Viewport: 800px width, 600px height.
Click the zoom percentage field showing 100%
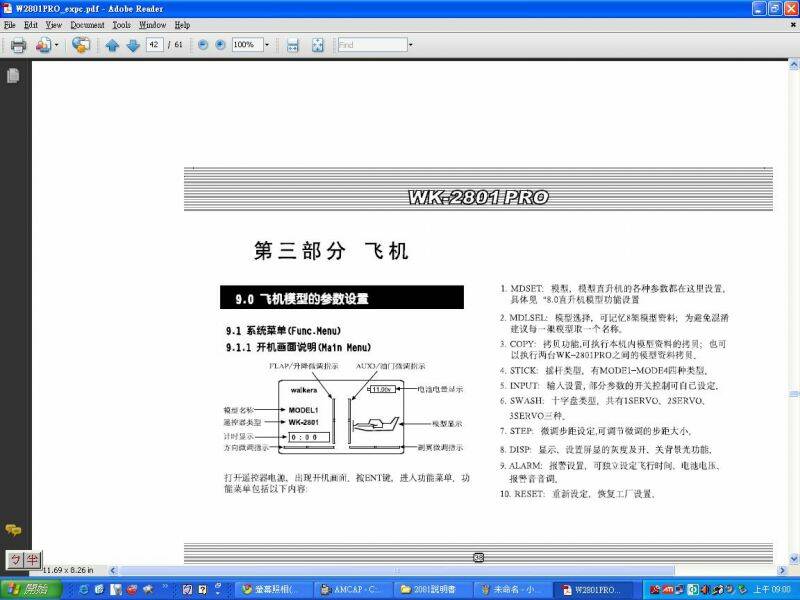click(247, 45)
